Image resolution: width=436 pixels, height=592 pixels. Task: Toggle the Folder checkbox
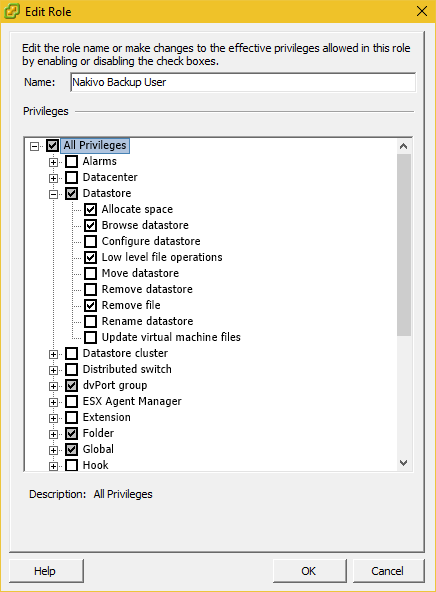[x=71, y=433]
